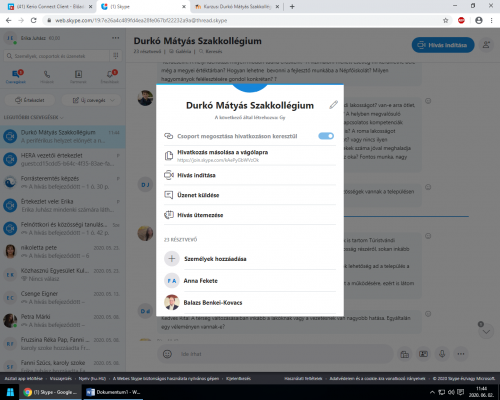
Task: Click the scroll-to-bottom chevron in chat
Action: coord(486,331)
